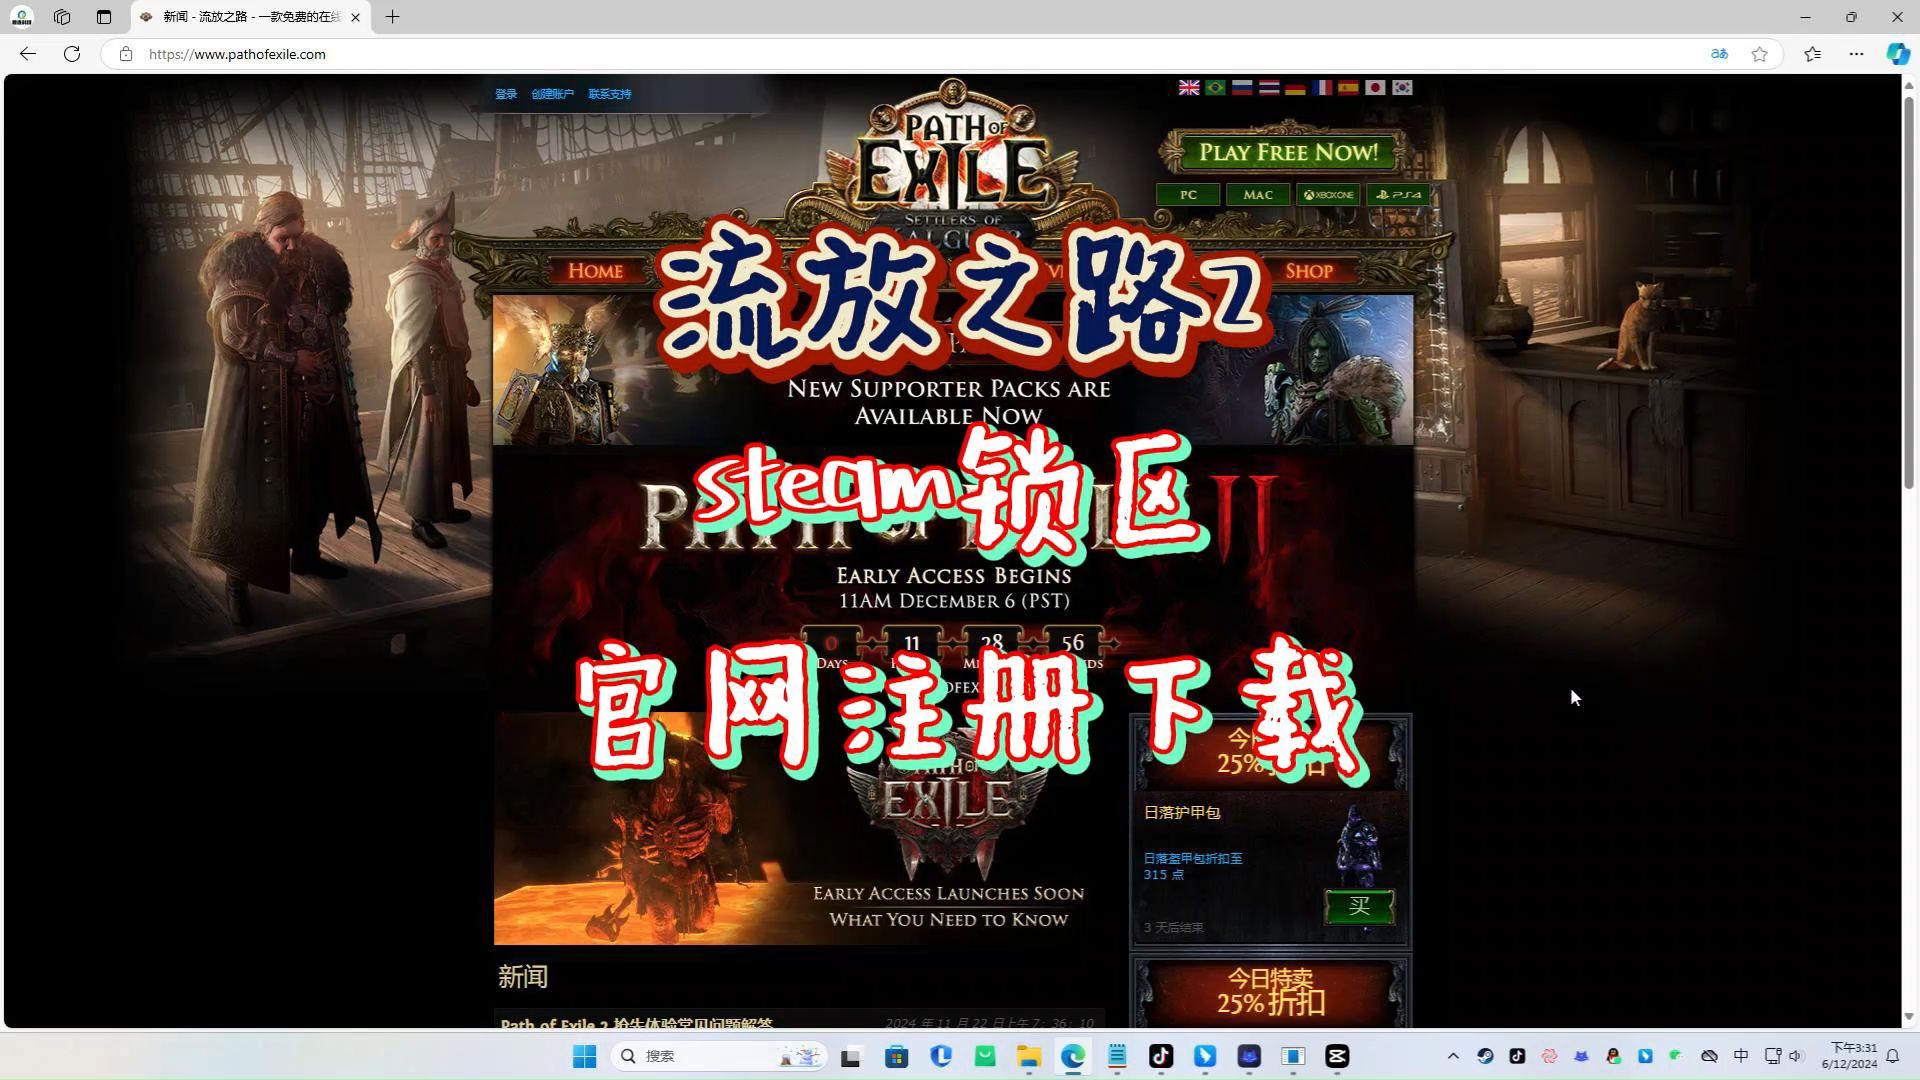The image size is (1920, 1080).
Task: Open Task View on taskbar
Action: click(x=851, y=1056)
